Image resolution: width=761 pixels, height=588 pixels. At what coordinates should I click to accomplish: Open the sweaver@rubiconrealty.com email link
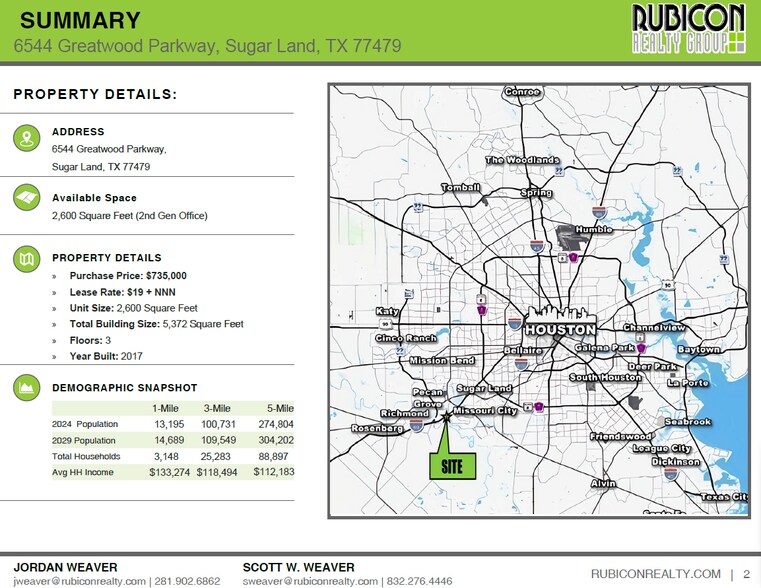tap(311, 580)
